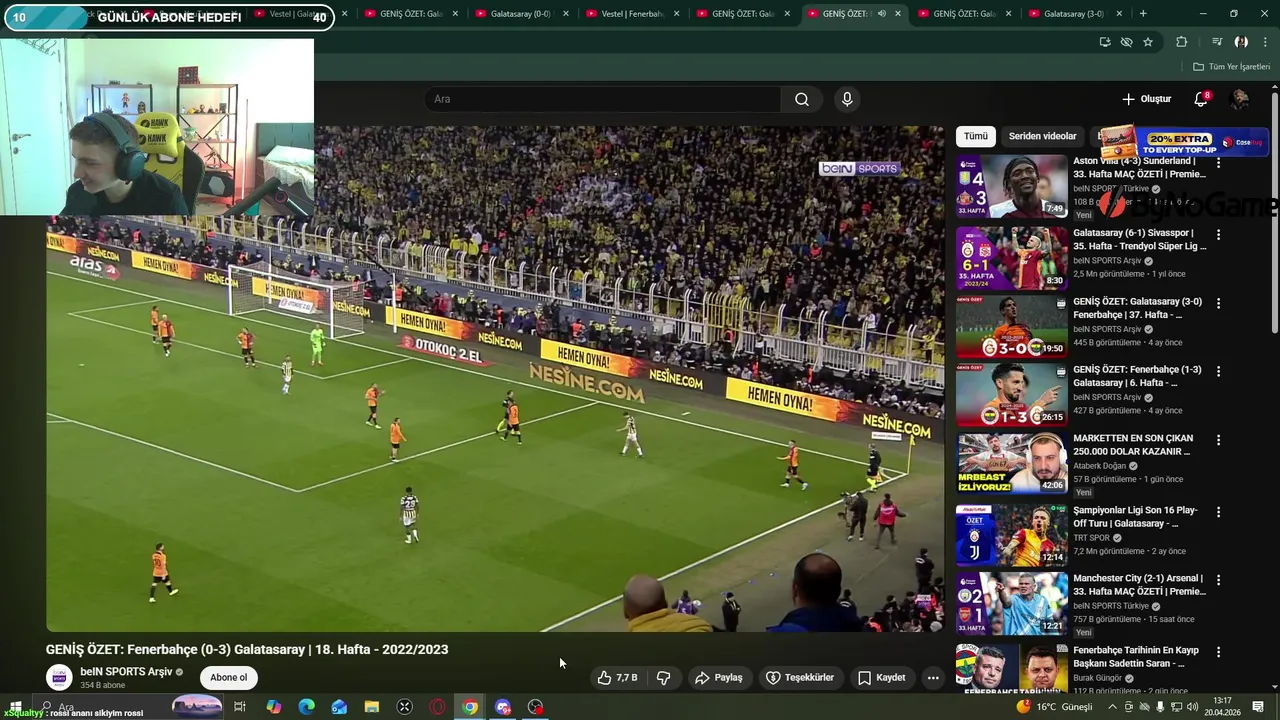Click the Teşekkürler thanks button
Screen dimensions: 1280x720
point(800,678)
